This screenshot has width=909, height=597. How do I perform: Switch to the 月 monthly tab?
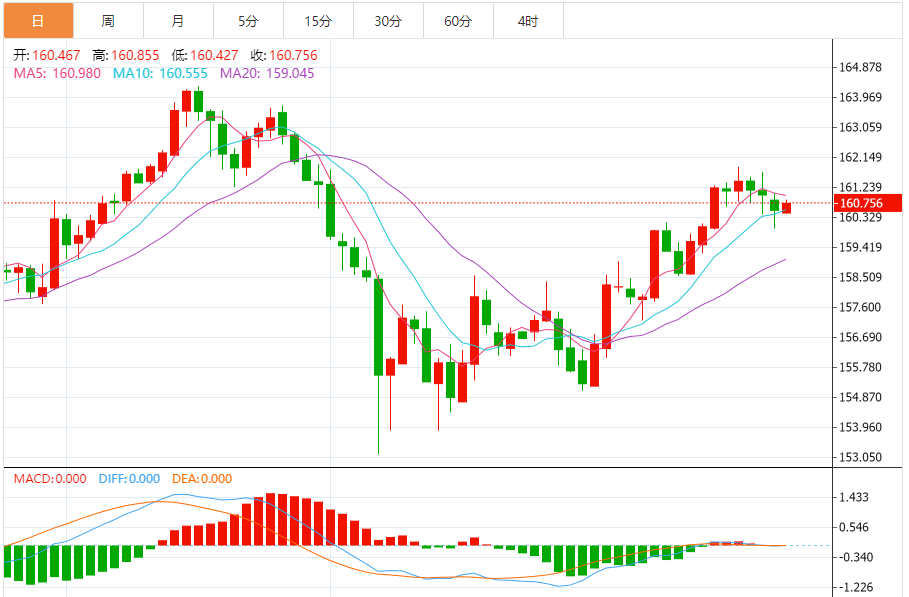click(179, 21)
